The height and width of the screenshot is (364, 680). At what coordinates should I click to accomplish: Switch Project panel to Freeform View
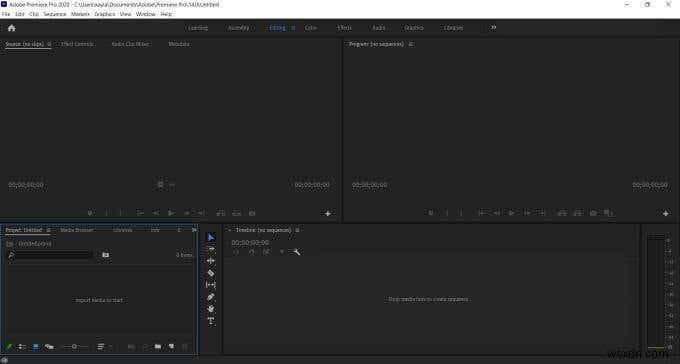(49, 347)
